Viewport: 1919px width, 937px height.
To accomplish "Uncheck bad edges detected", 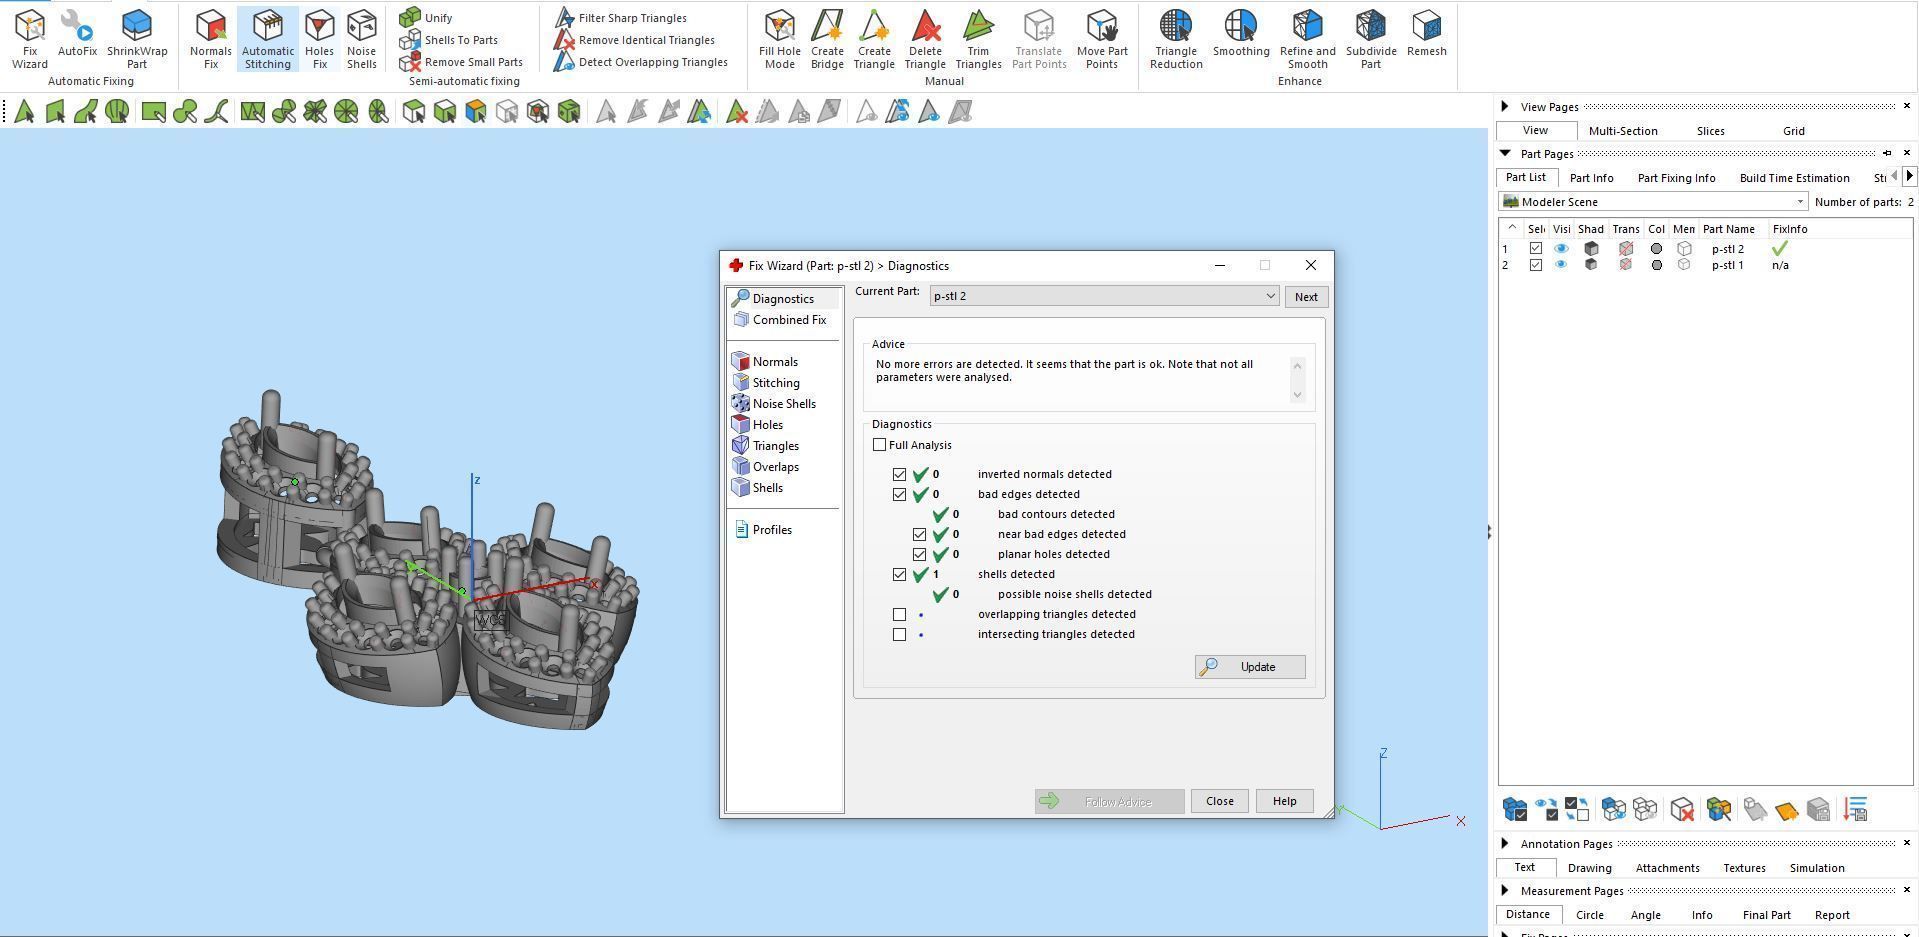I will (899, 494).
